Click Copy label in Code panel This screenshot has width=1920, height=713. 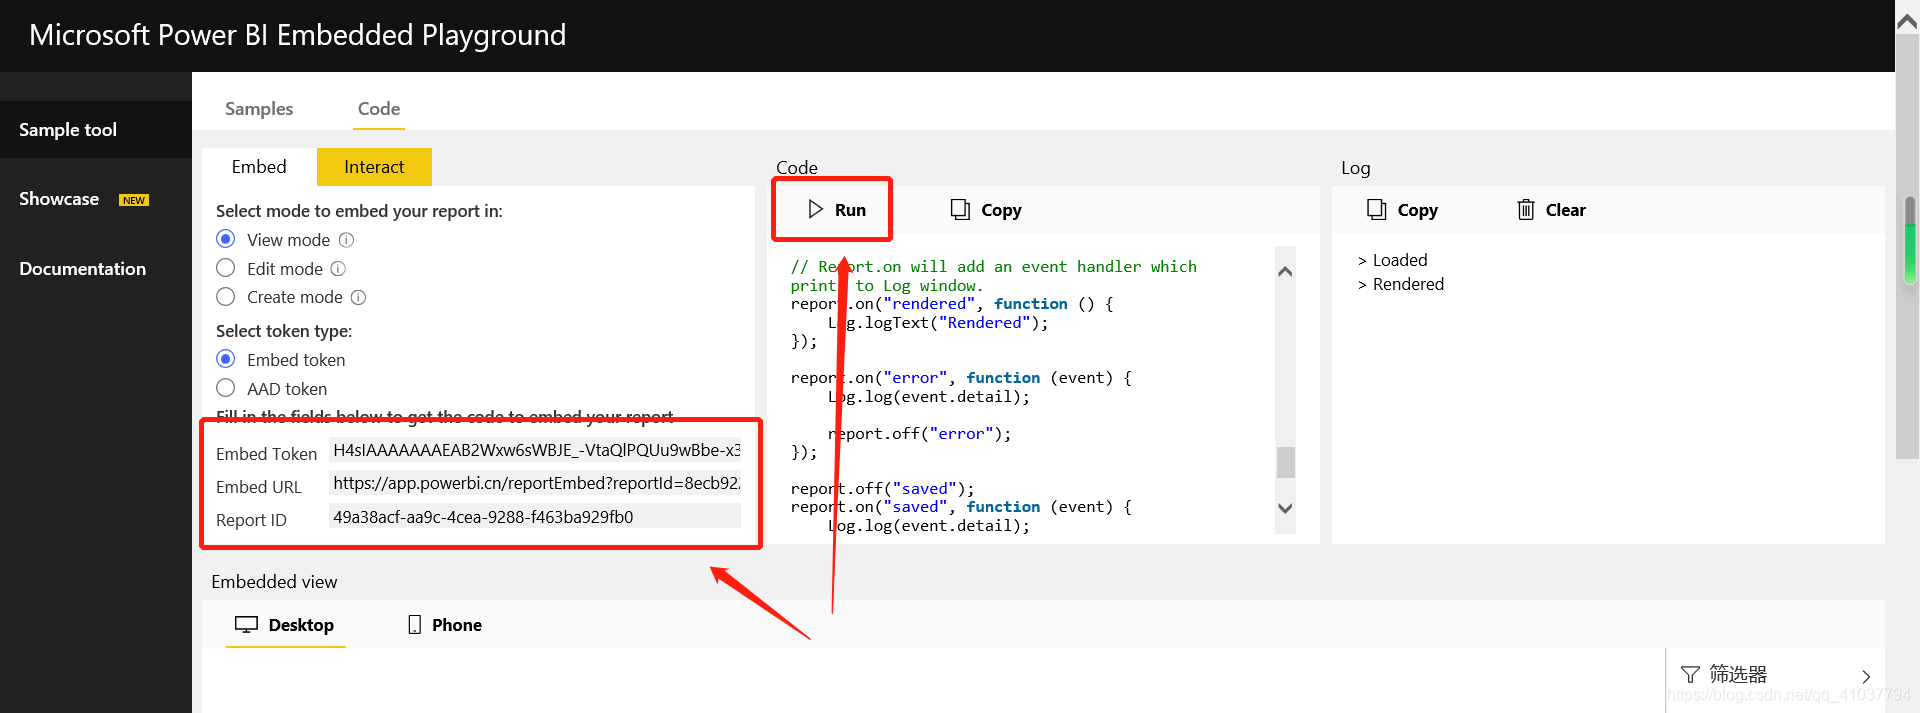click(x=1001, y=210)
